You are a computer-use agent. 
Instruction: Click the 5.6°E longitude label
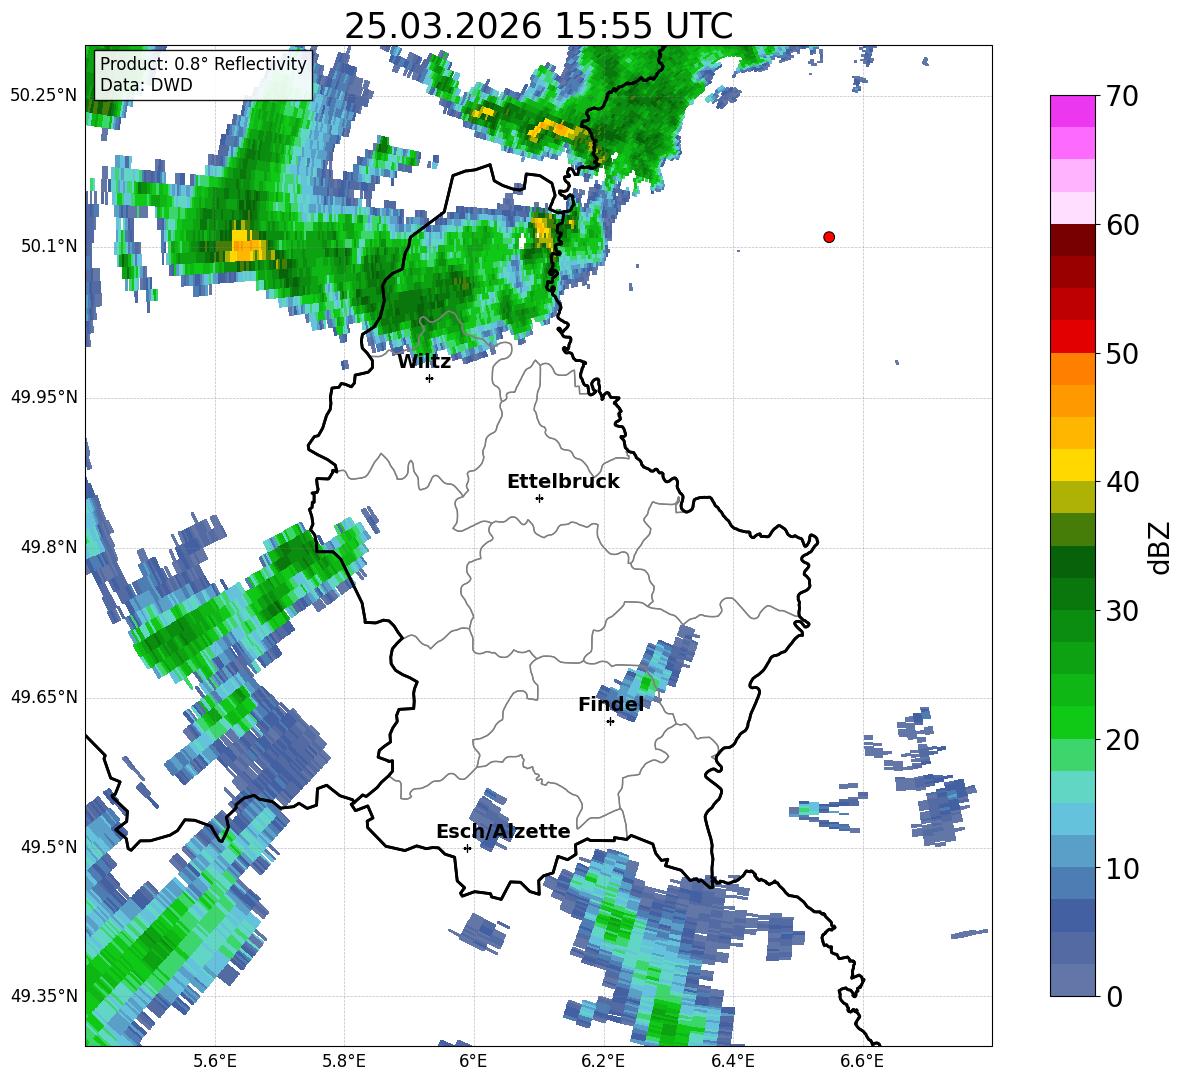pyautogui.click(x=215, y=1061)
